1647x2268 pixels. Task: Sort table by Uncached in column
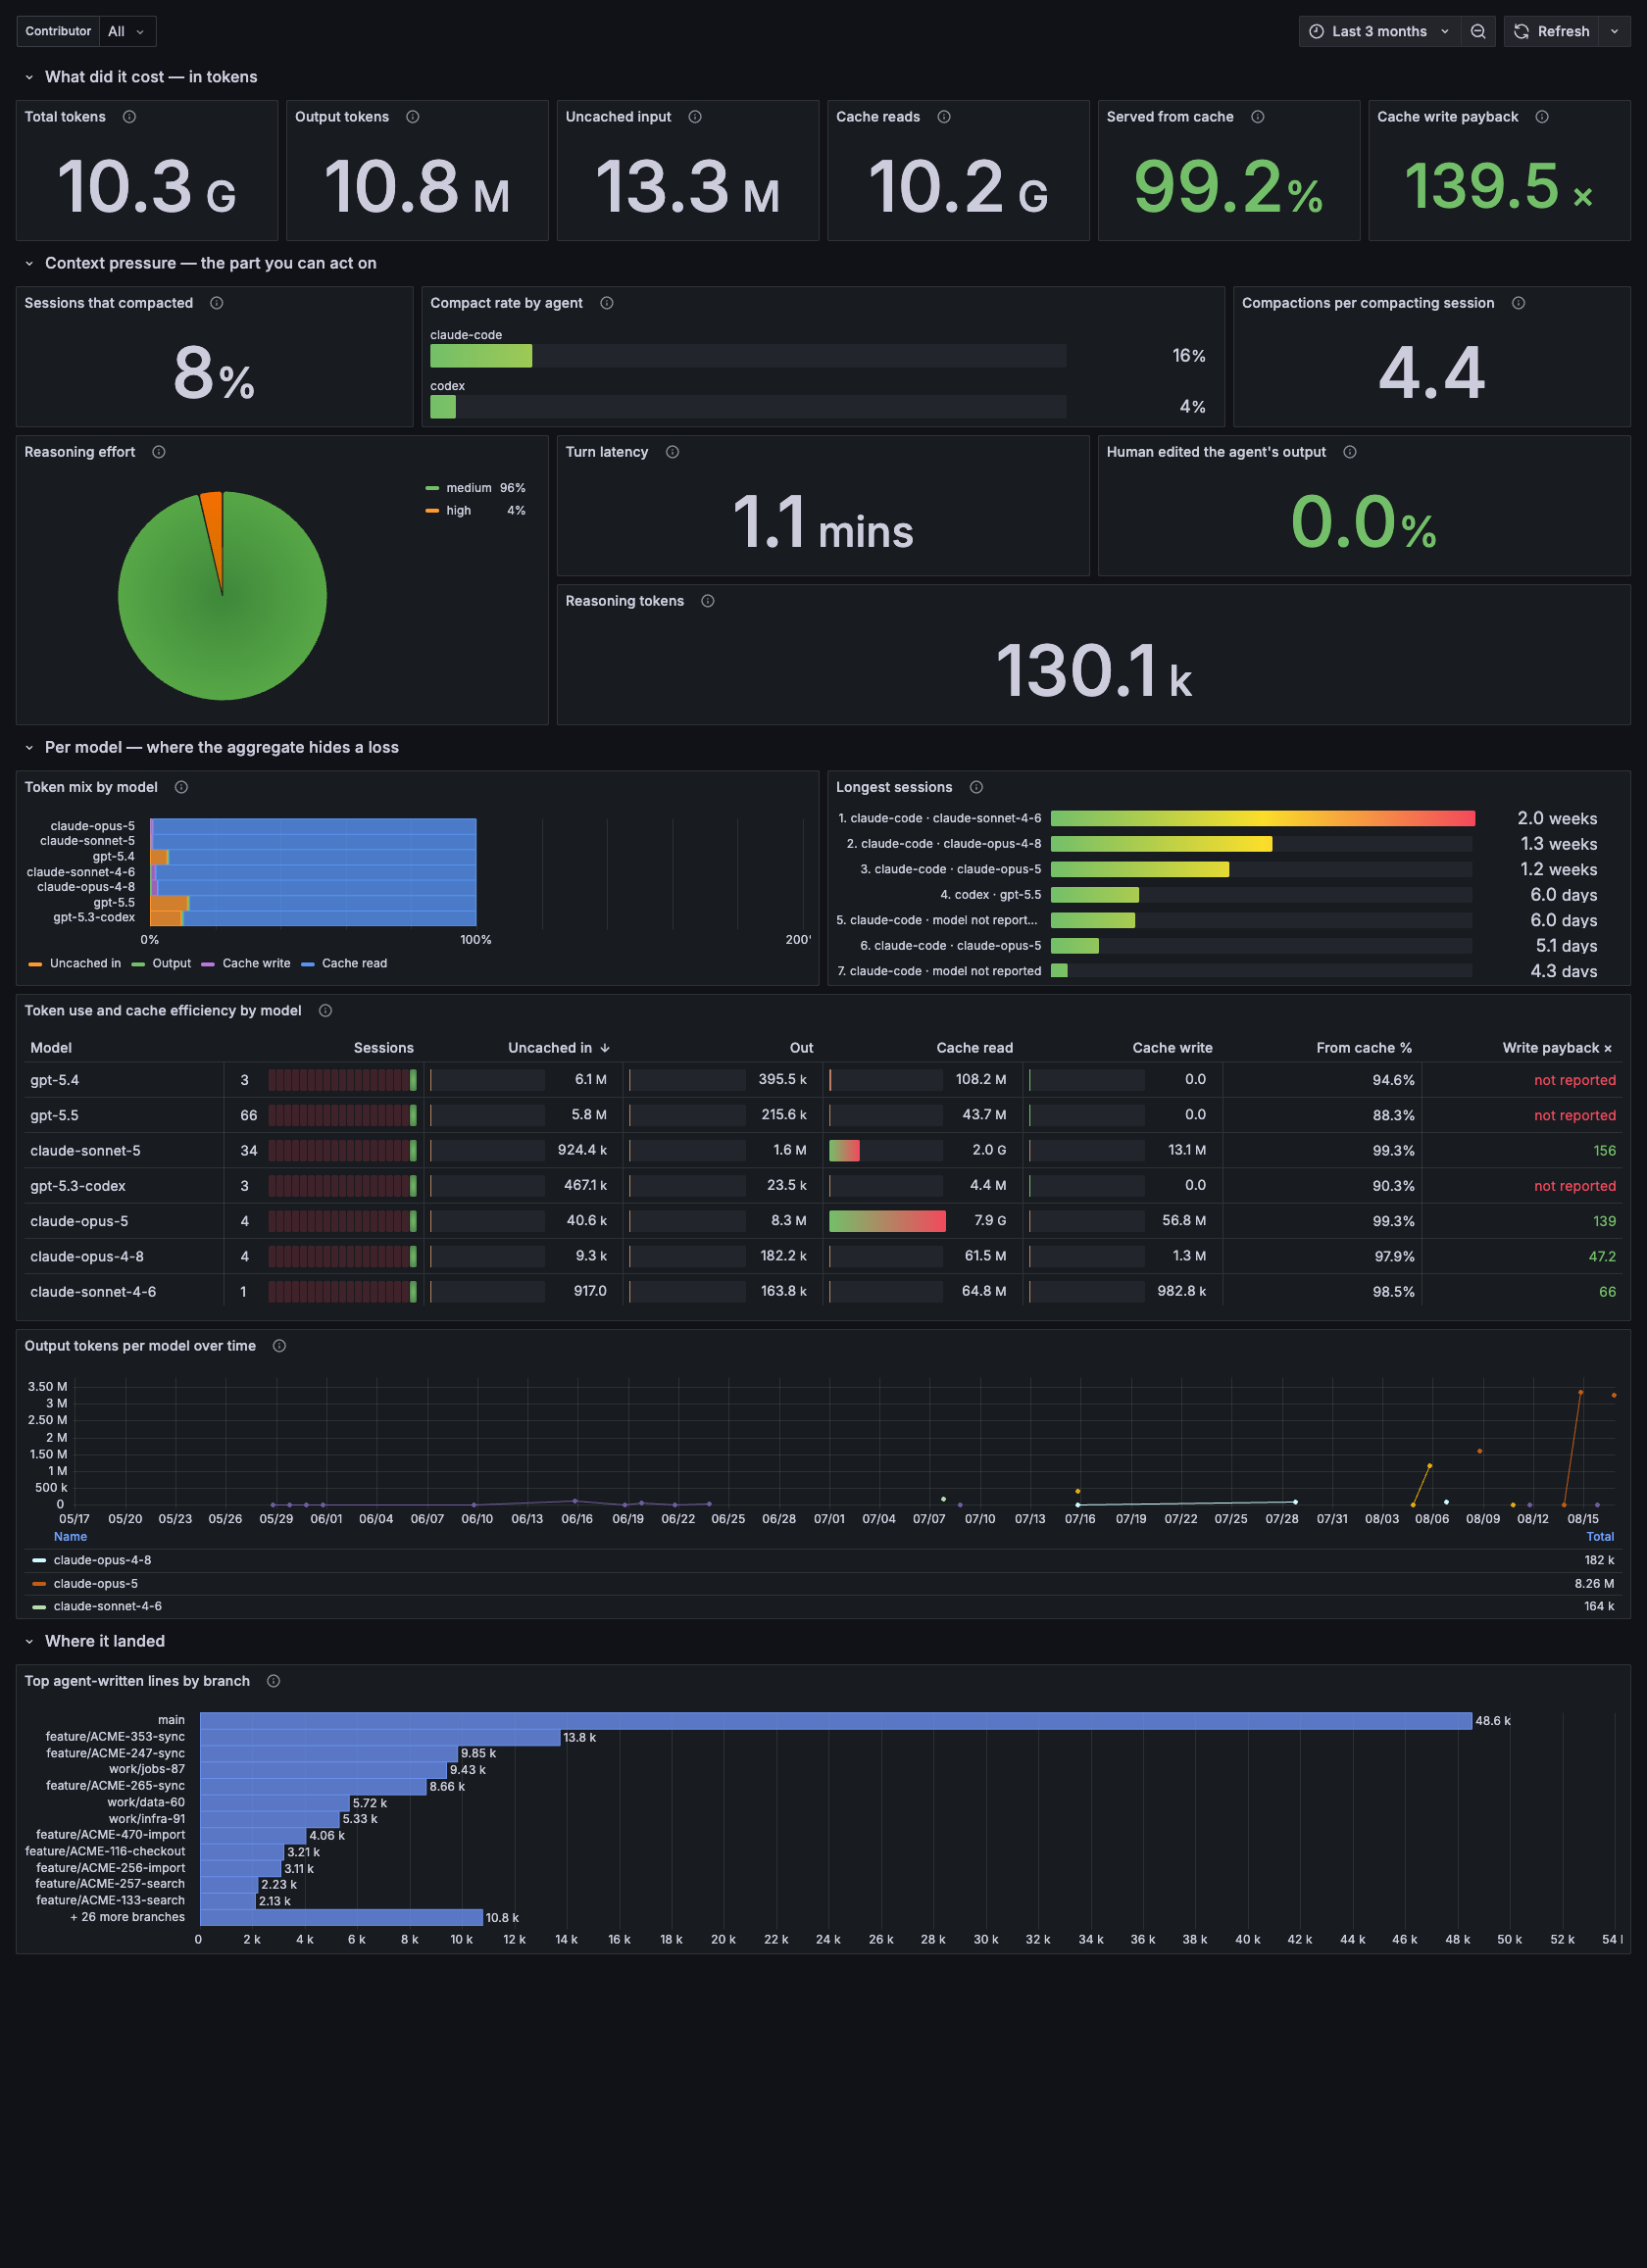[x=558, y=1048]
